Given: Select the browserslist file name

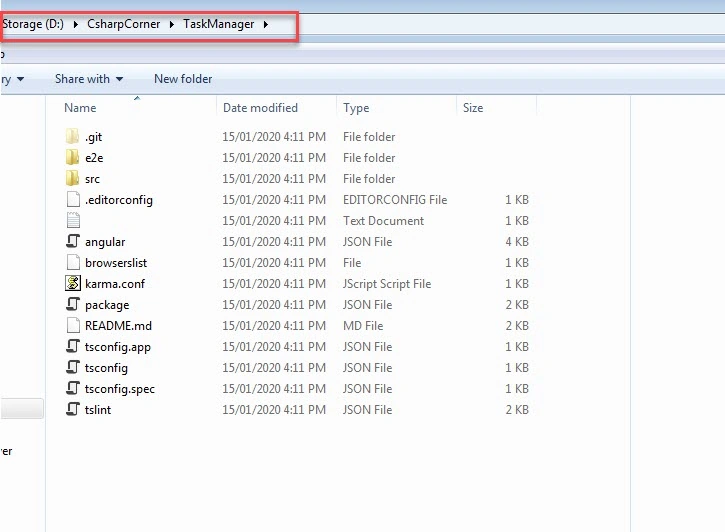Looking at the screenshot, I should click(x=116, y=263).
